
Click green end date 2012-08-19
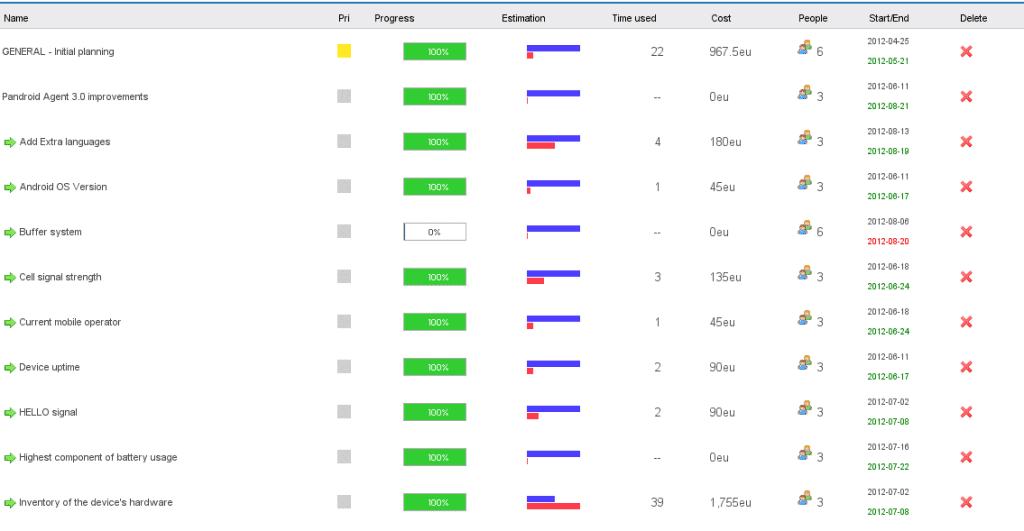tap(888, 151)
